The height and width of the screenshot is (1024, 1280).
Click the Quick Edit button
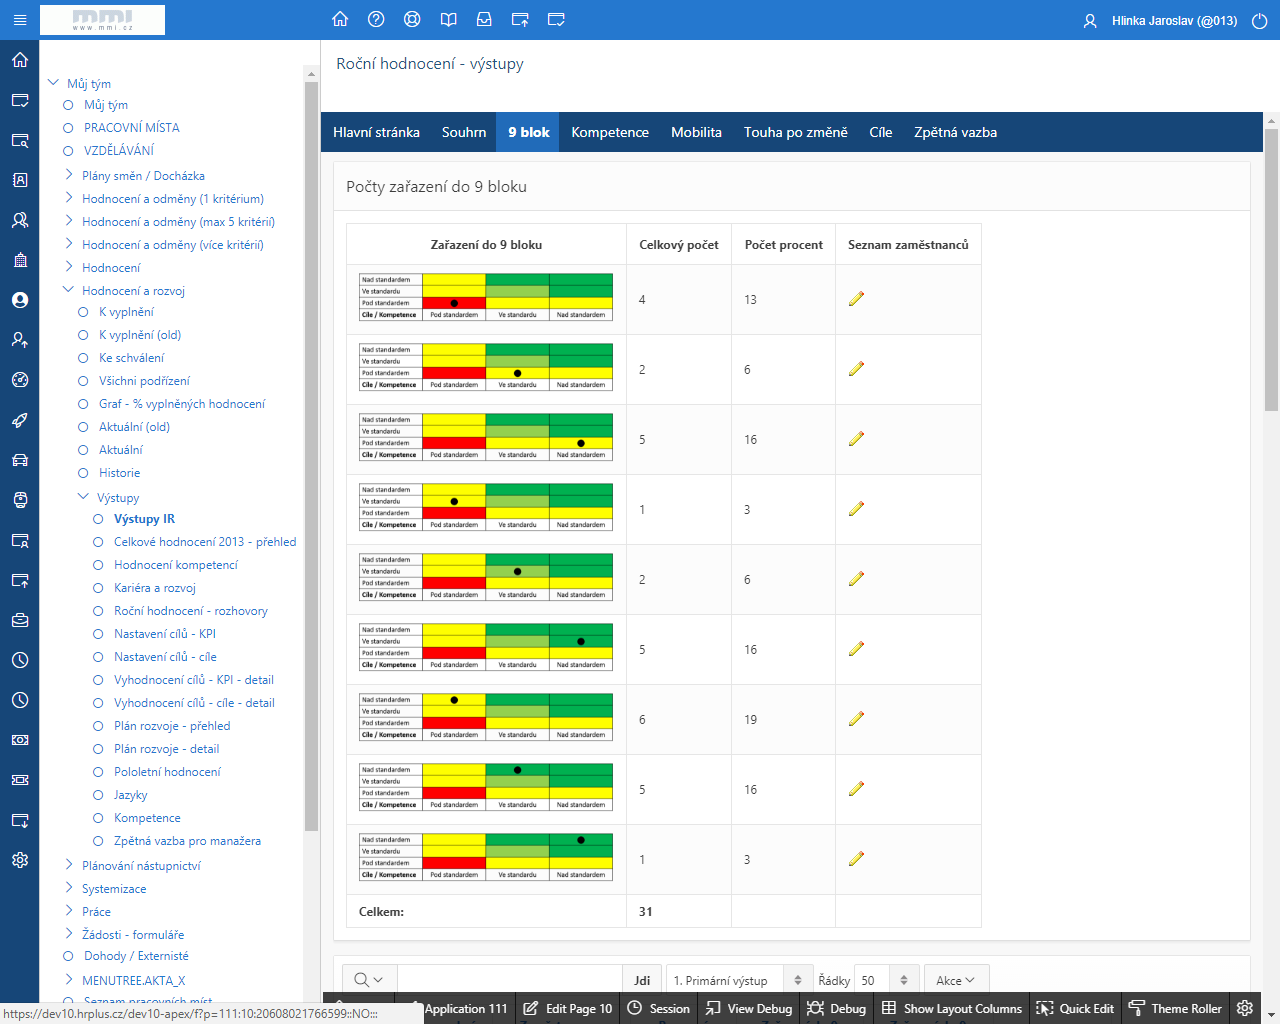point(1075,1008)
